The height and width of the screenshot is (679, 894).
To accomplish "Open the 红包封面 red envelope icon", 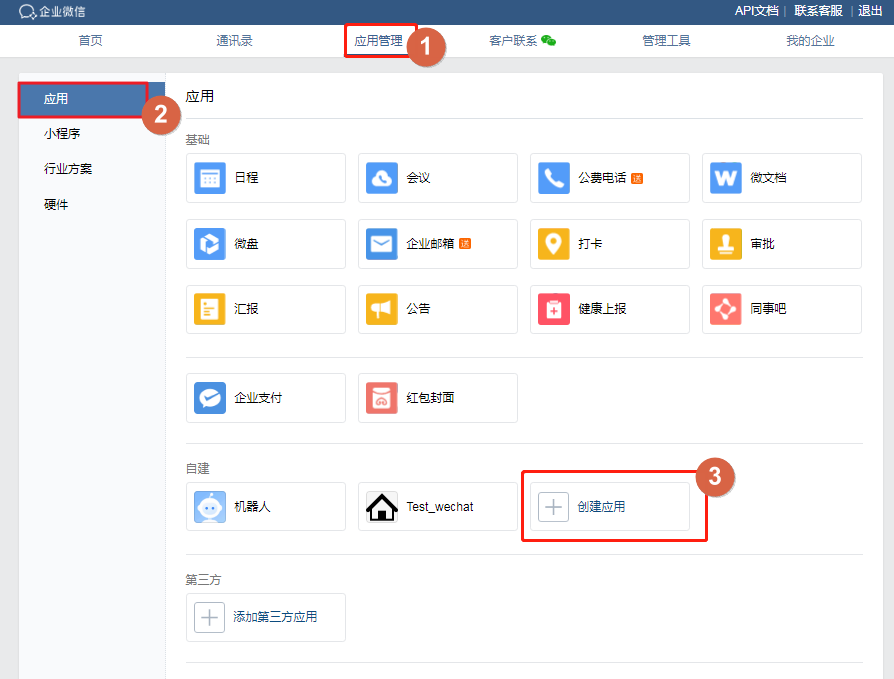I will pos(382,398).
